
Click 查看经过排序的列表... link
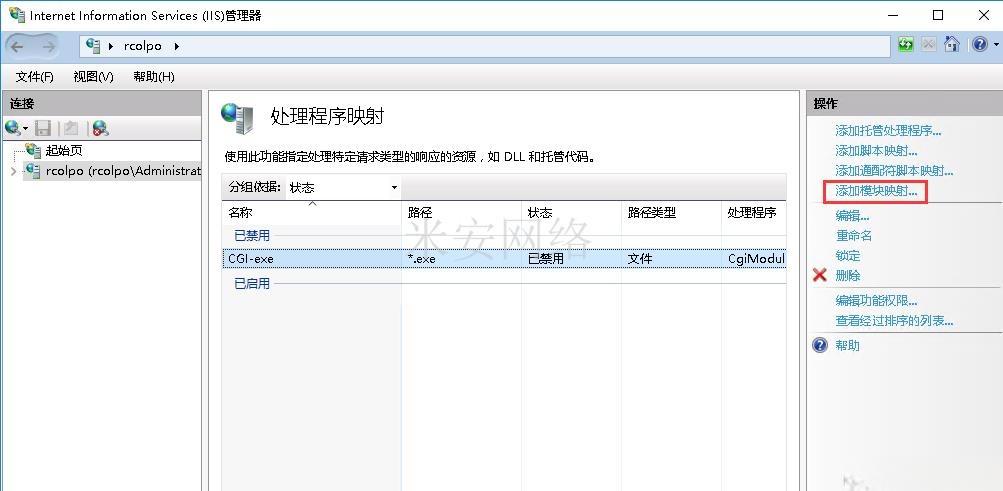click(894, 320)
